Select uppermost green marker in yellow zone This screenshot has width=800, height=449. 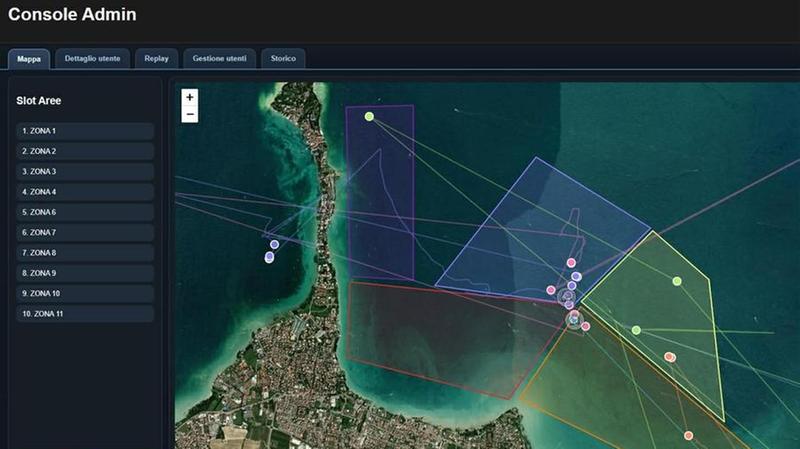pyautogui.click(x=677, y=281)
